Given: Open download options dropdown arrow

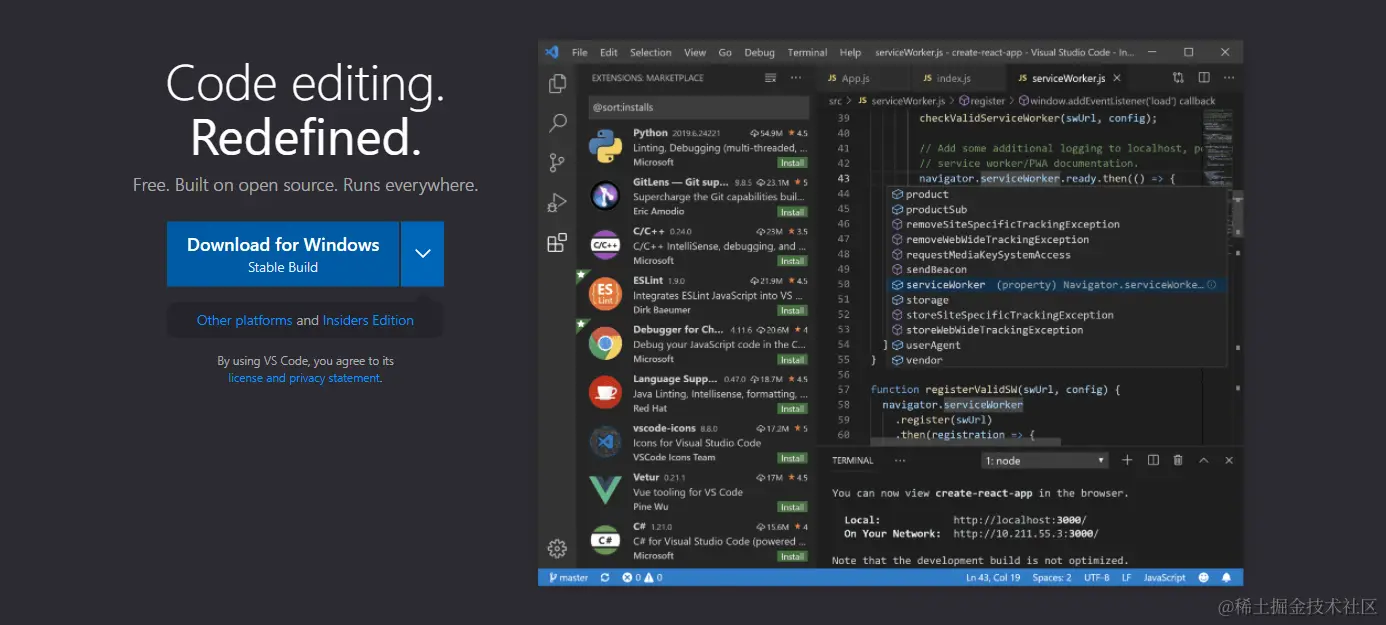Looking at the screenshot, I should coord(423,254).
